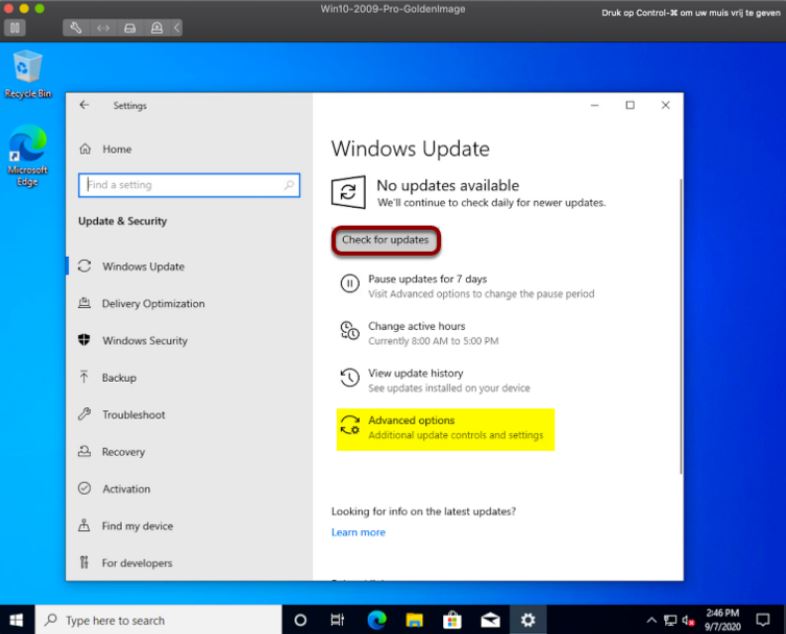Open View update history
This screenshot has width=786, height=634.
434,380
